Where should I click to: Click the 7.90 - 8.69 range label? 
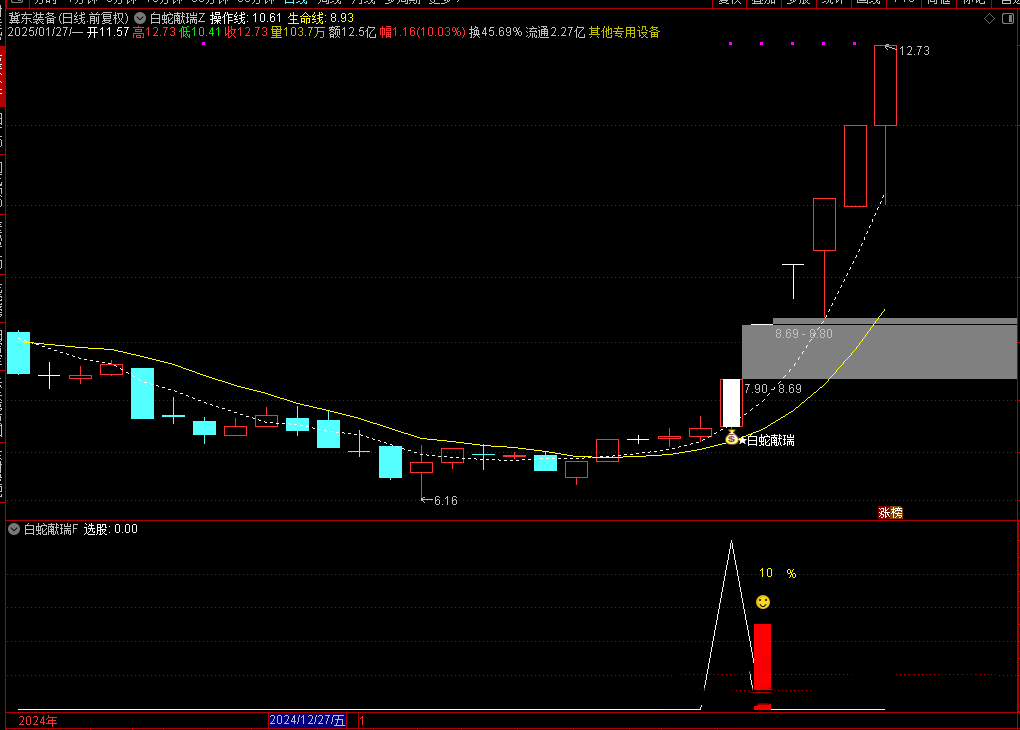[x=773, y=389]
